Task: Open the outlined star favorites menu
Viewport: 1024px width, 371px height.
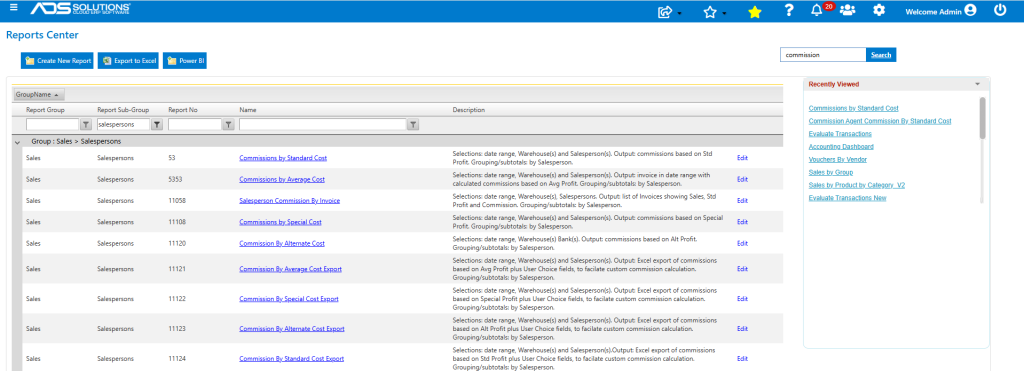Action: click(710, 12)
